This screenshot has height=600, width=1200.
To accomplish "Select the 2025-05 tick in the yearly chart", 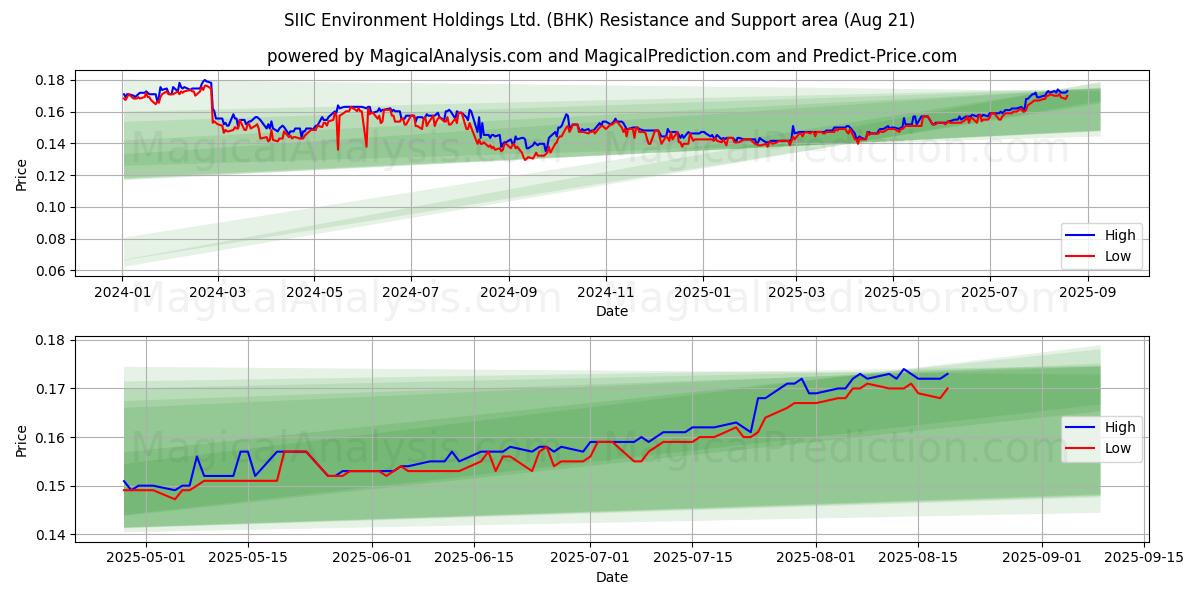I will 893,293.
